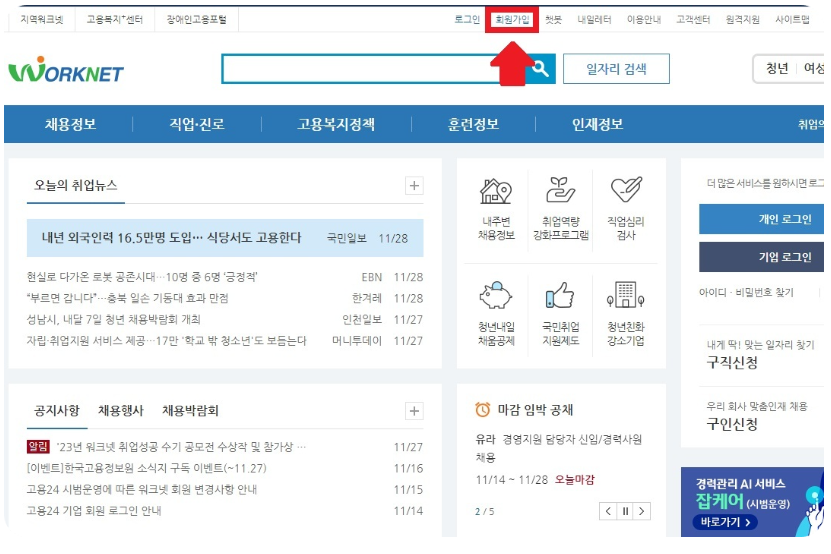
Task: Click 아이디 · 비밀번호 찾기 link
Action: (x=746, y=293)
